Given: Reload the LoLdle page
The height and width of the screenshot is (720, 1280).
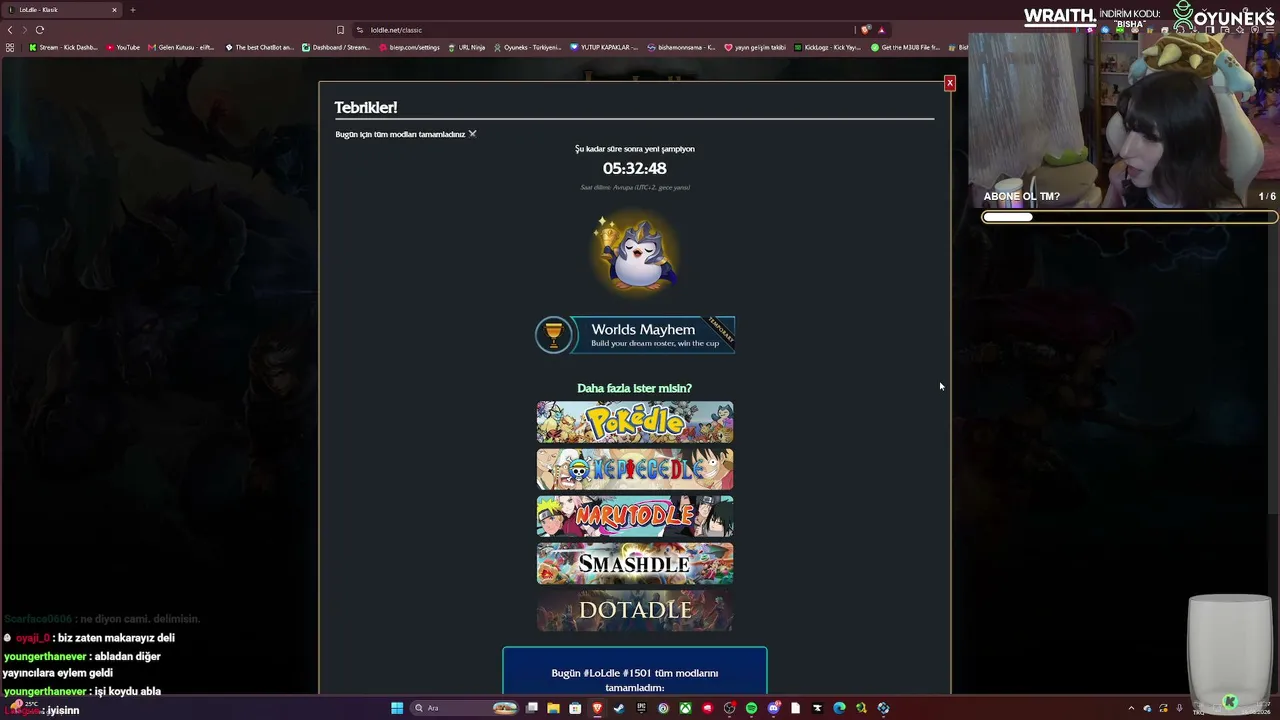Looking at the screenshot, I should pyautogui.click(x=40, y=30).
